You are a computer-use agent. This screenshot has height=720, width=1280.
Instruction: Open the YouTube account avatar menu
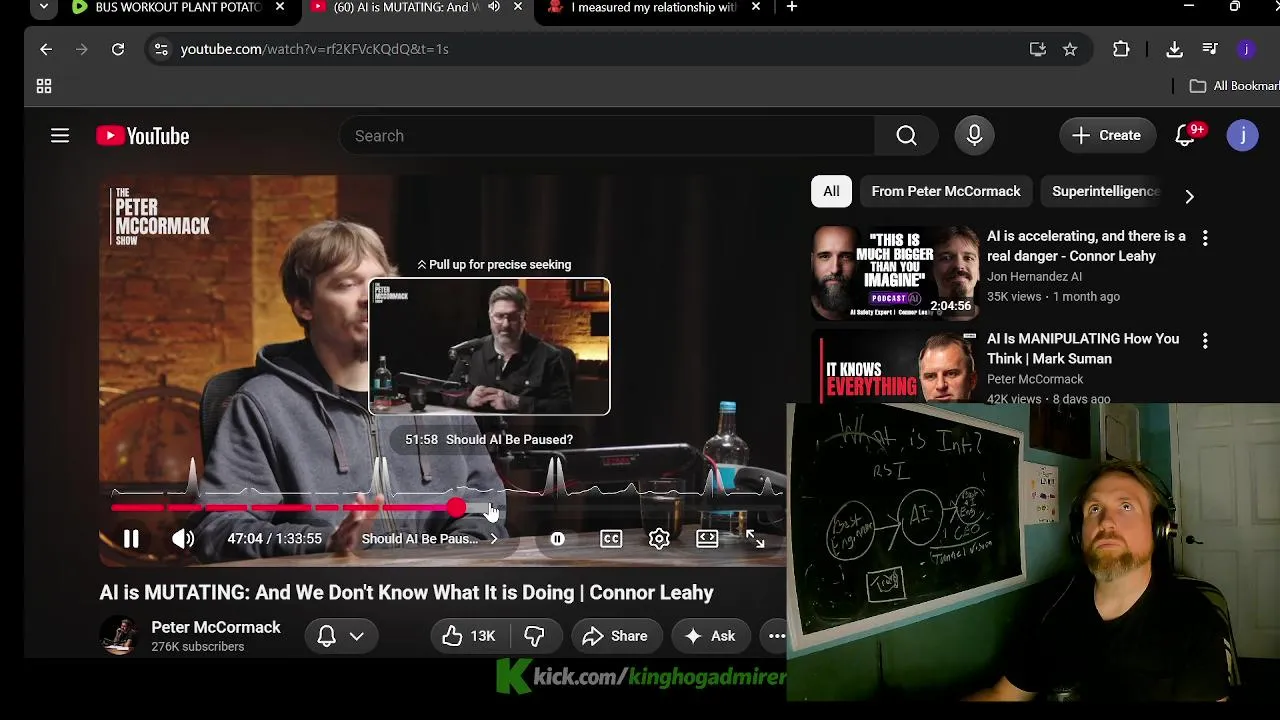[1242, 136]
